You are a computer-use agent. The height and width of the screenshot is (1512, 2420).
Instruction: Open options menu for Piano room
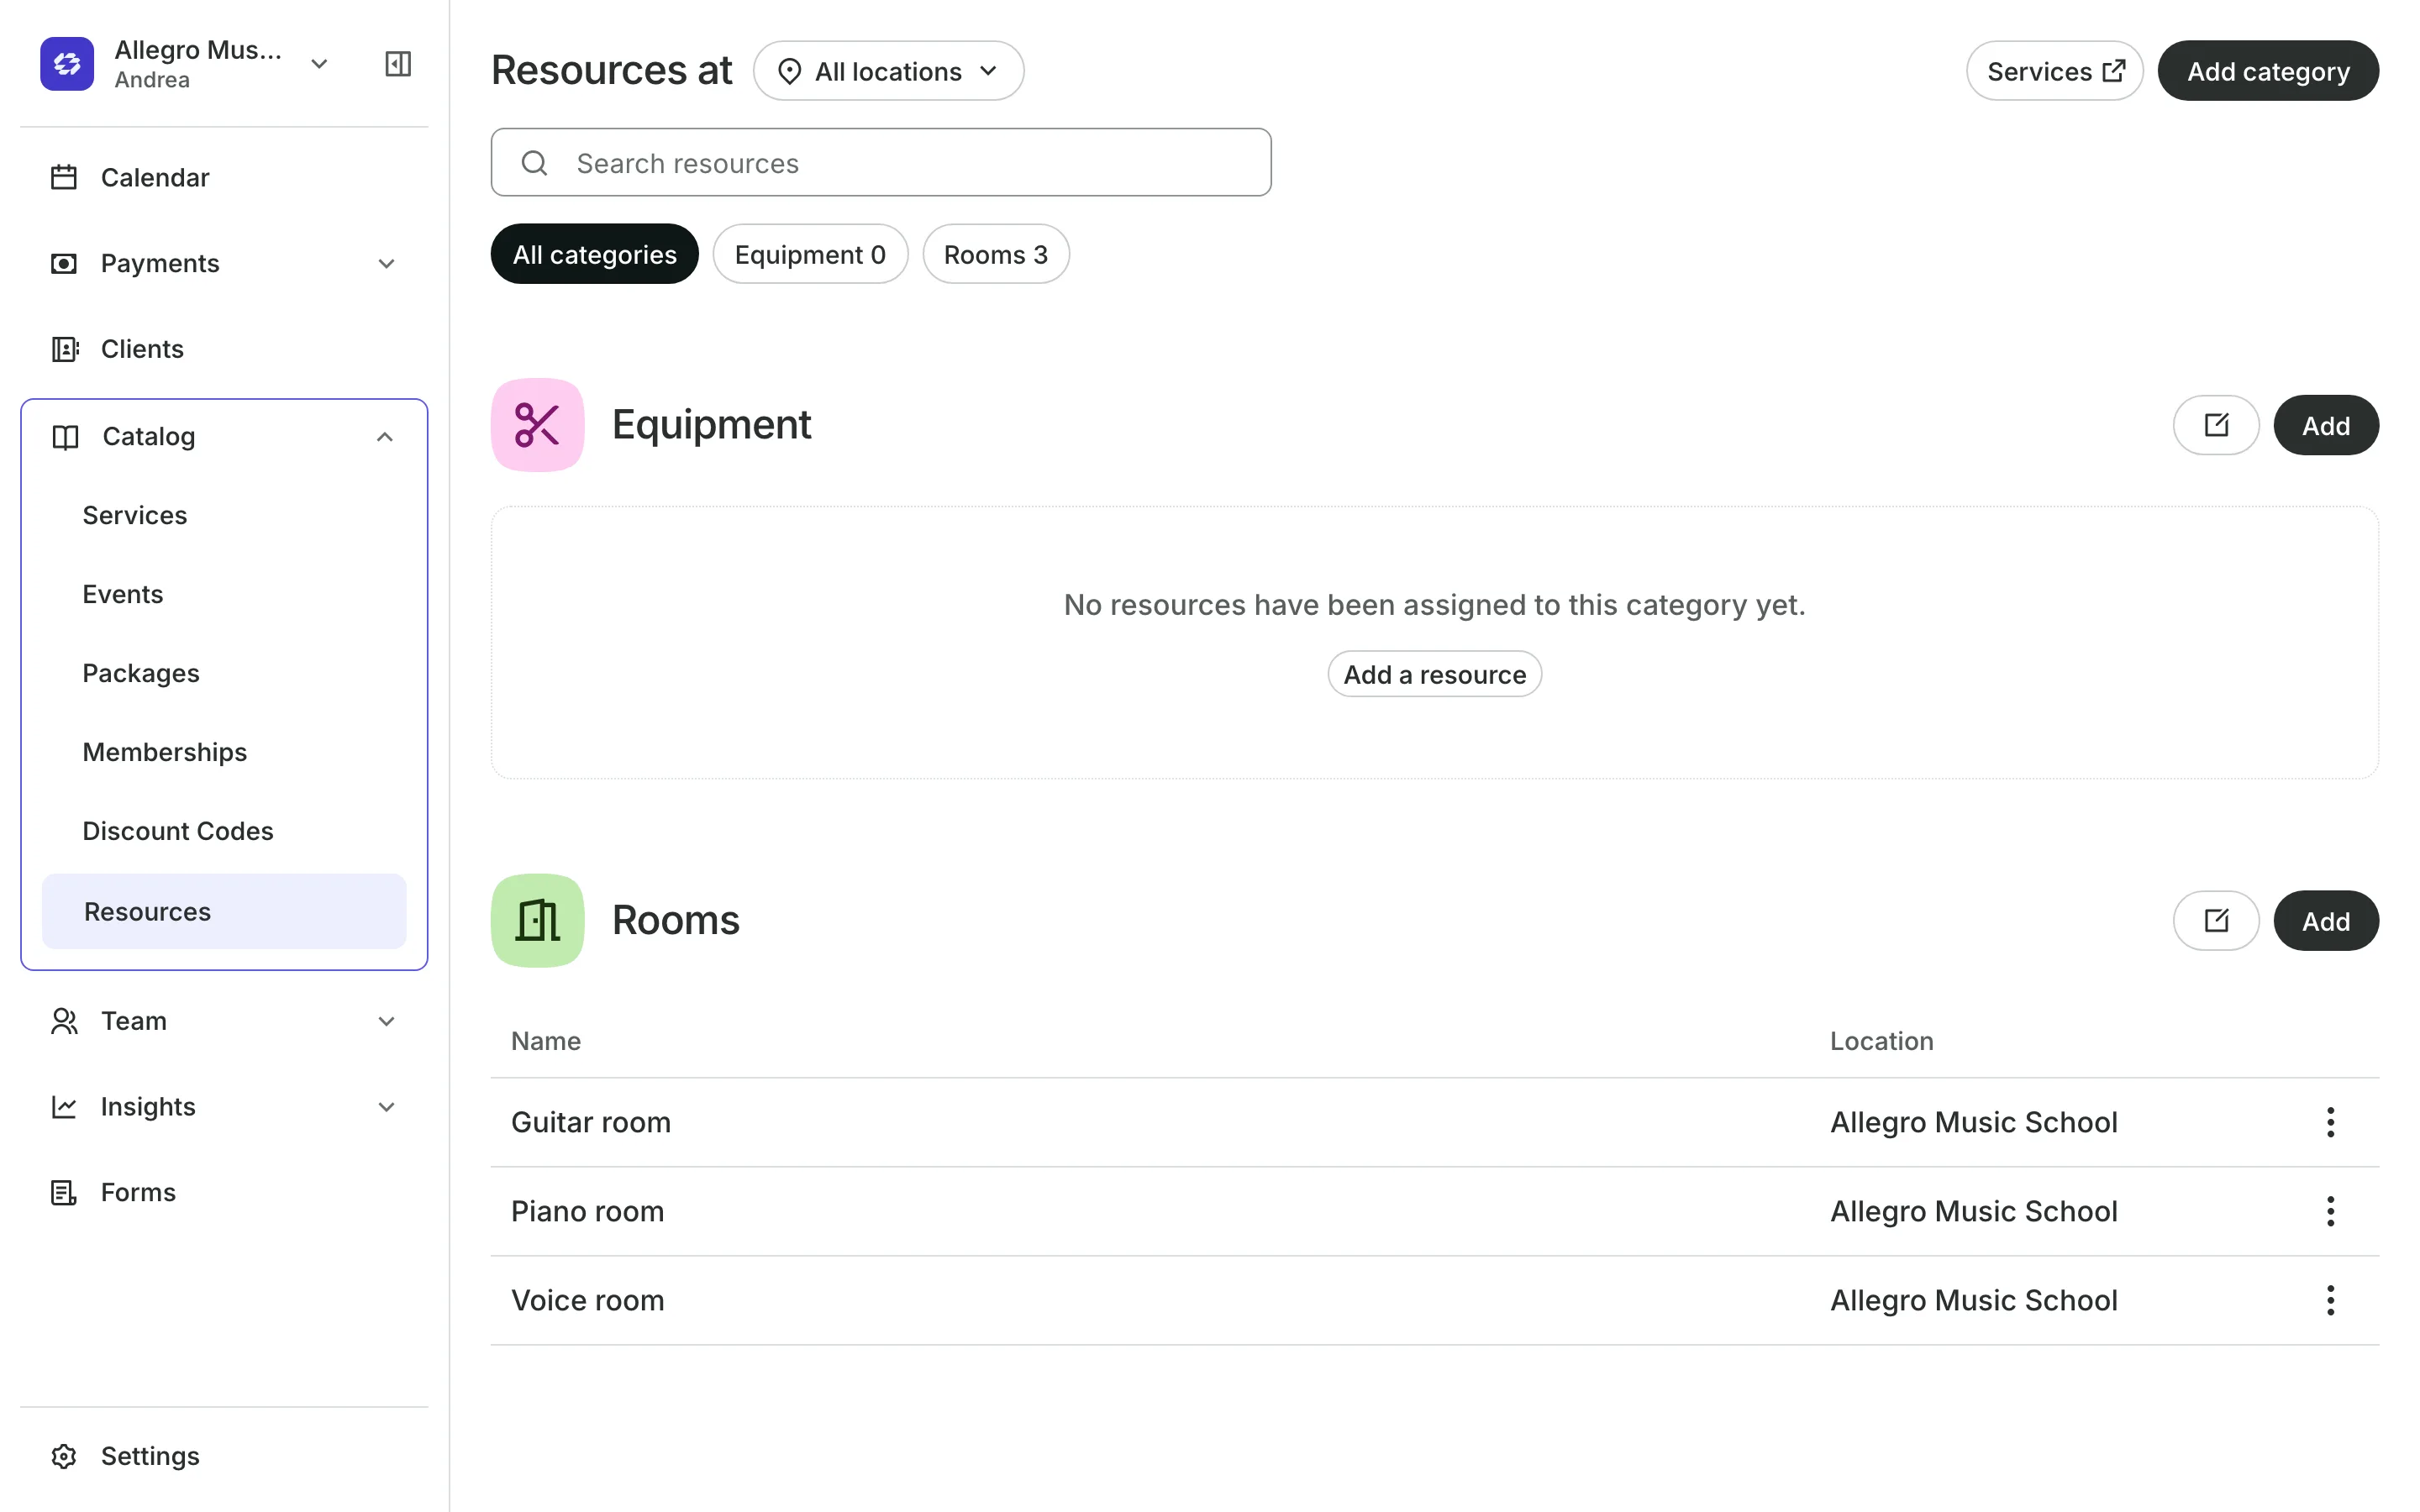(2330, 1211)
